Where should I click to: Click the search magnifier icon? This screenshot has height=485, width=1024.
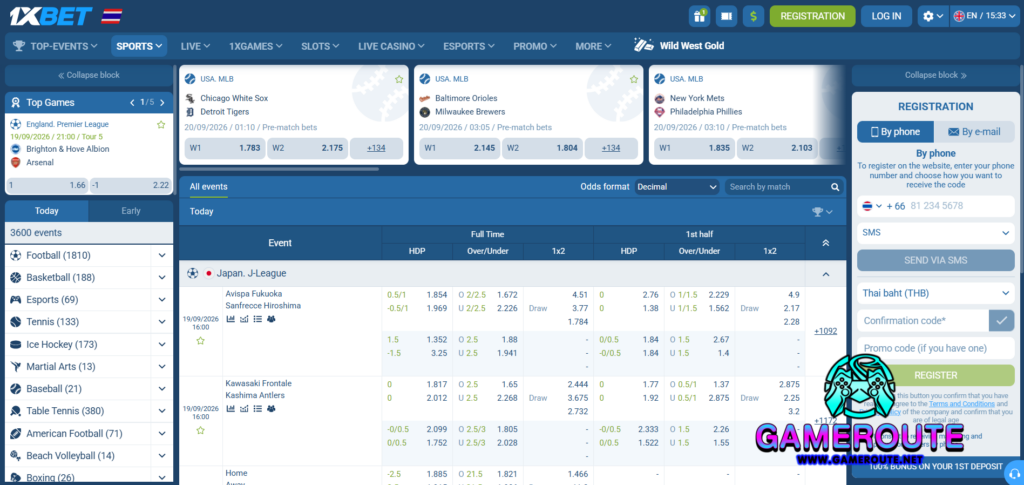835,187
